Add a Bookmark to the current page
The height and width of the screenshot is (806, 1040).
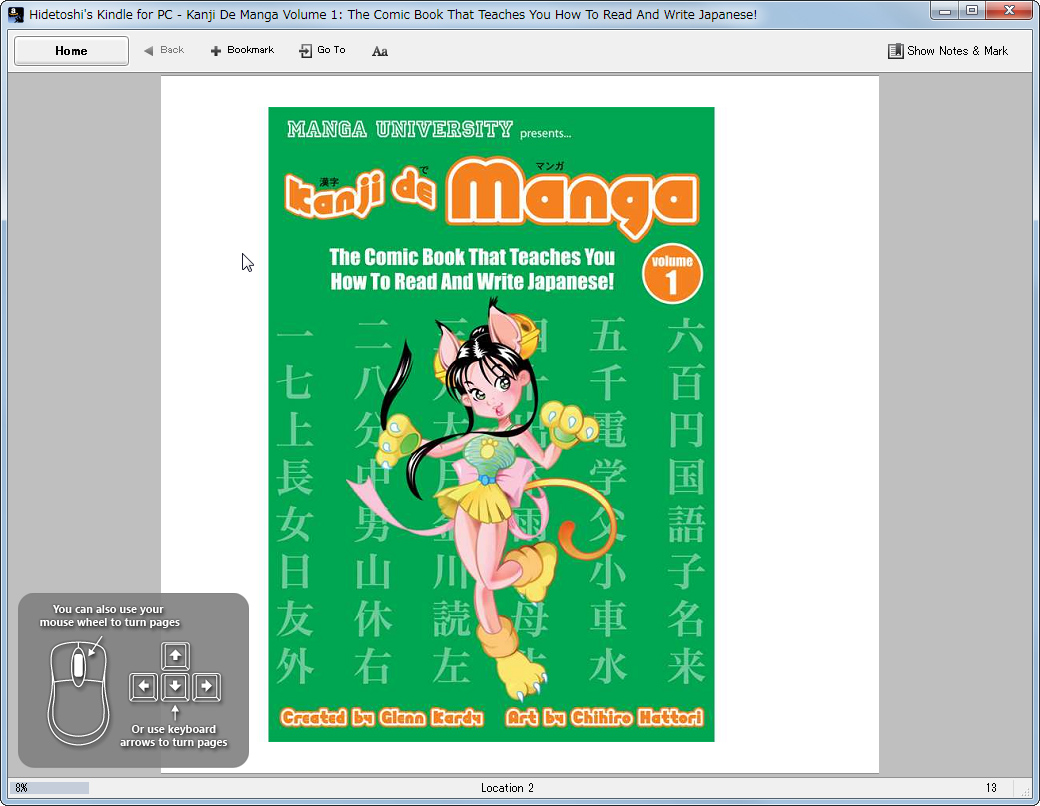click(242, 49)
